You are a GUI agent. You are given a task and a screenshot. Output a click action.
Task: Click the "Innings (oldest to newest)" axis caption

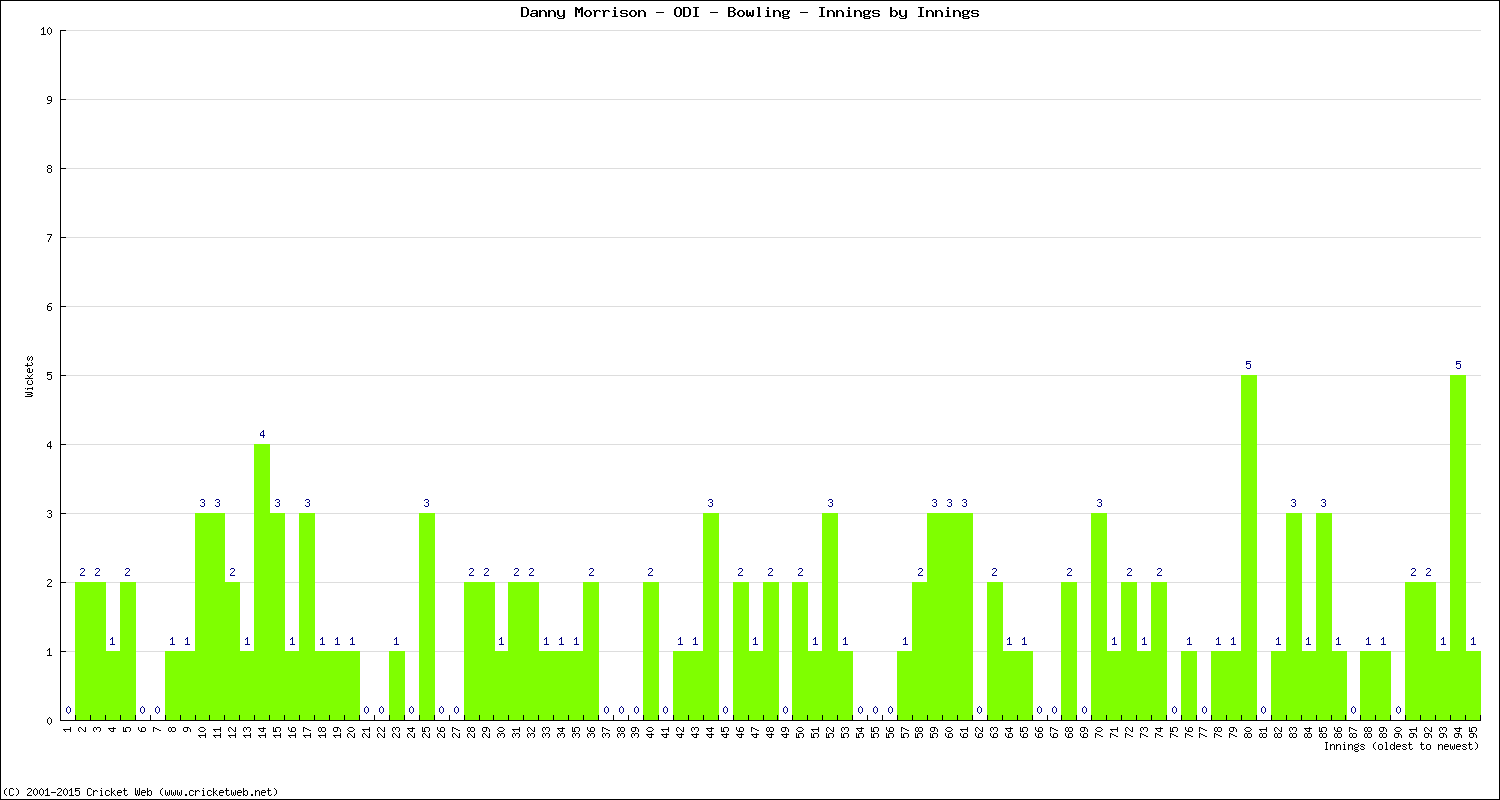(x=1401, y=746)
